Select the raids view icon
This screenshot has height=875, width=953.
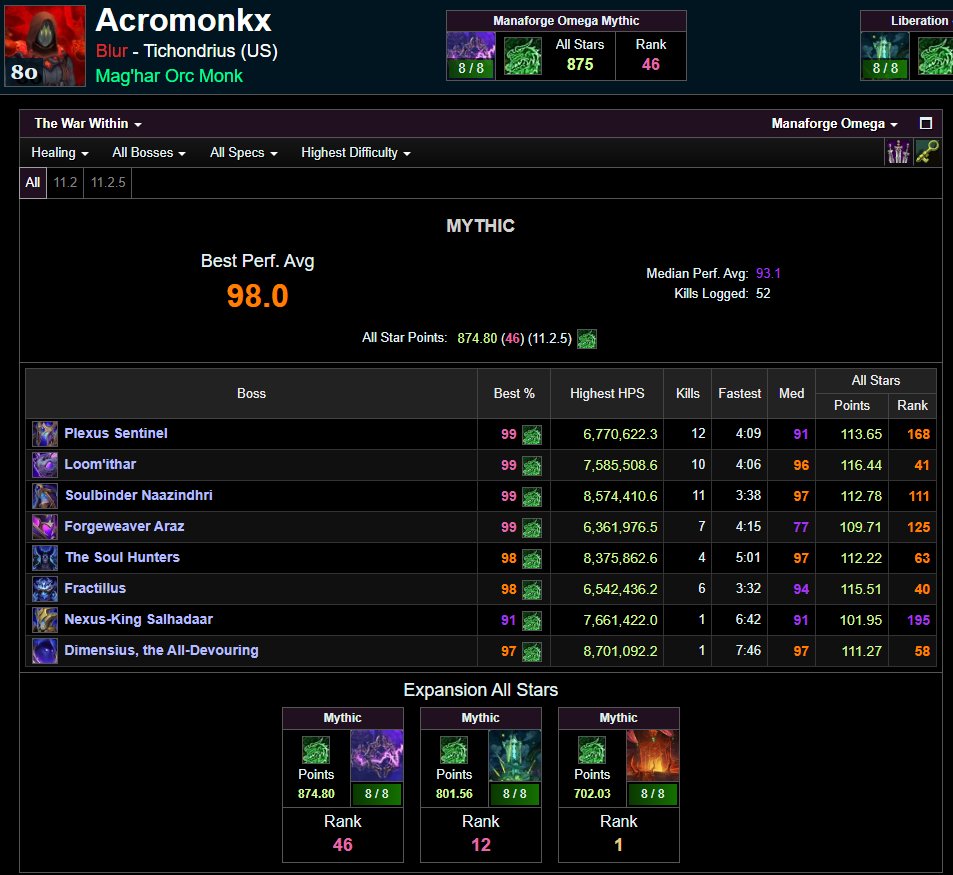click(898, 152)
